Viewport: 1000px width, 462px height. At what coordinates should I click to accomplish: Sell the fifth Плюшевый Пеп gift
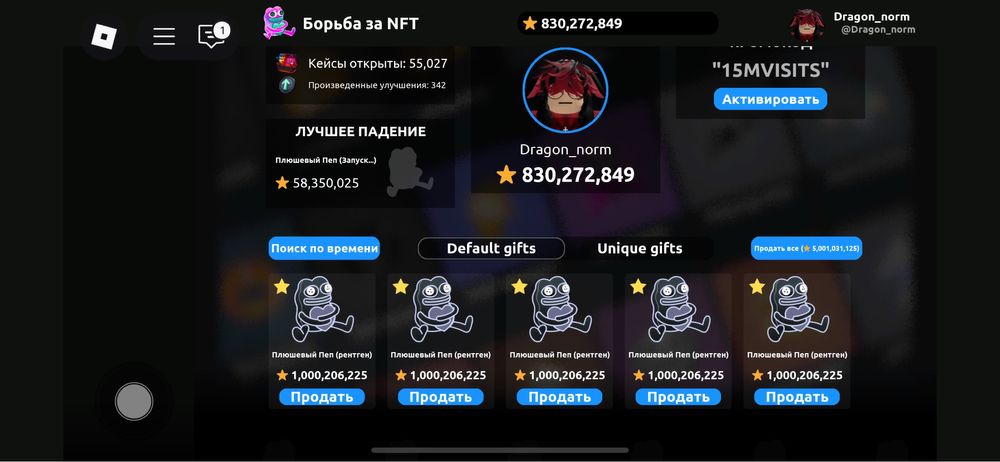click(x=797, y=397)
